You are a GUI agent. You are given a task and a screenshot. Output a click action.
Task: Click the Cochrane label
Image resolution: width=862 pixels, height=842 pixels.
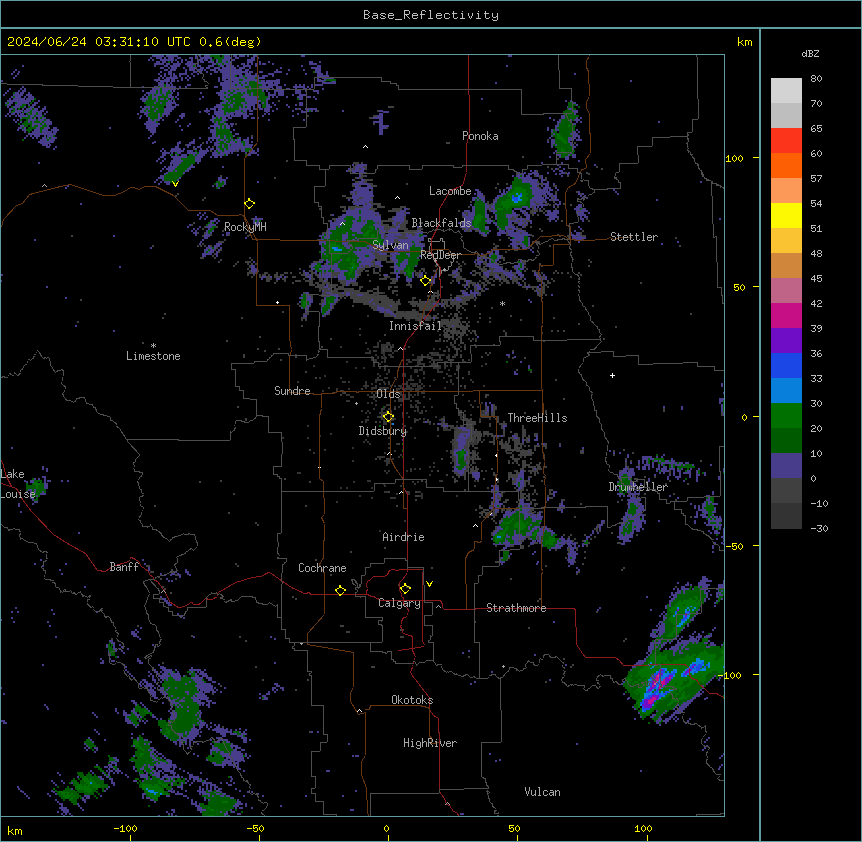pyautogui.click(x=322, y=568)
